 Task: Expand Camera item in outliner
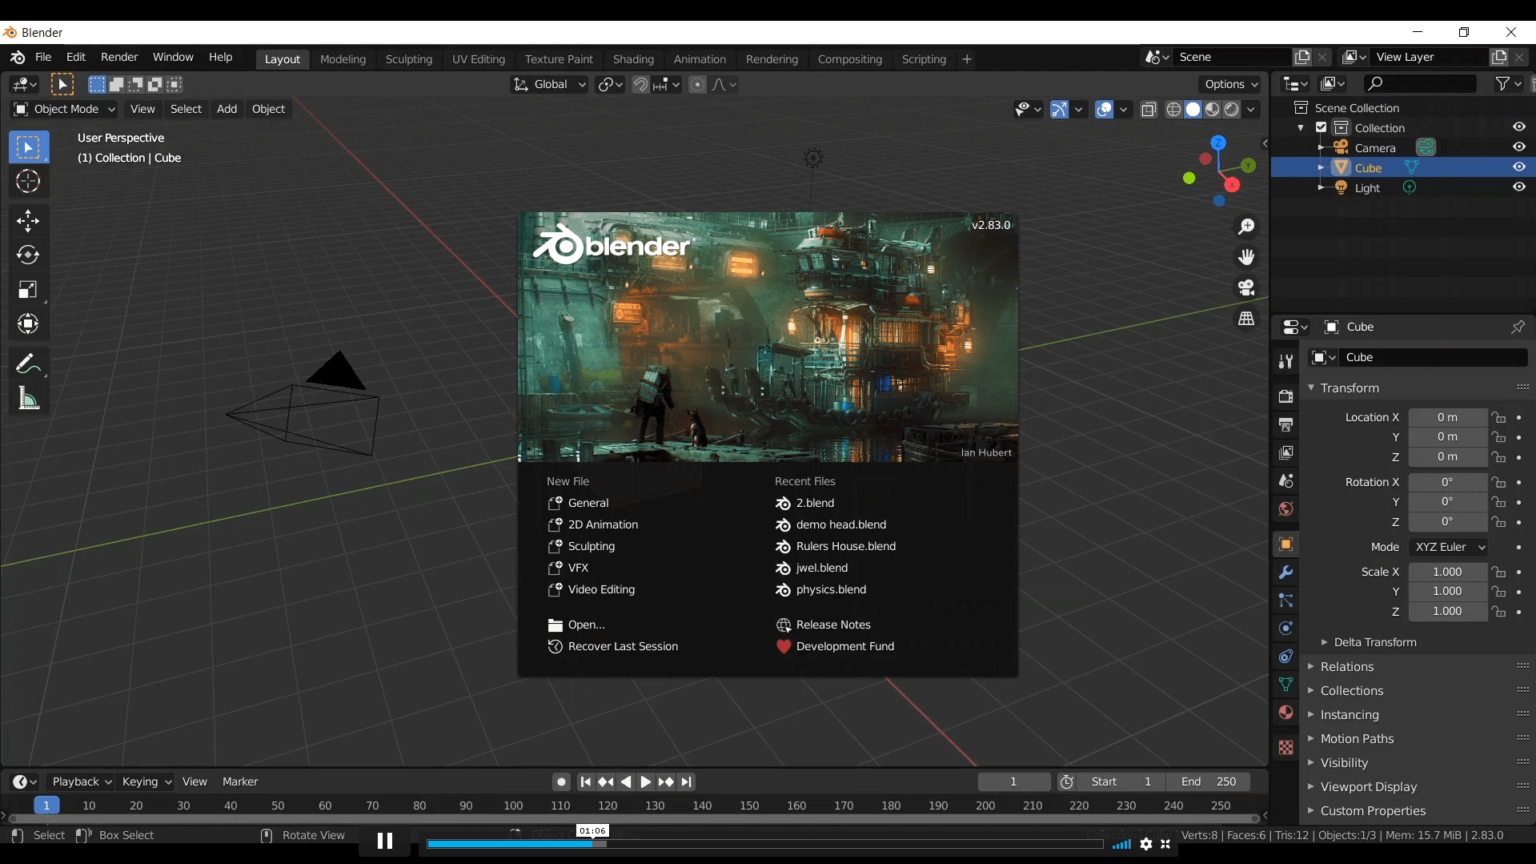(x=1321, y=148)
